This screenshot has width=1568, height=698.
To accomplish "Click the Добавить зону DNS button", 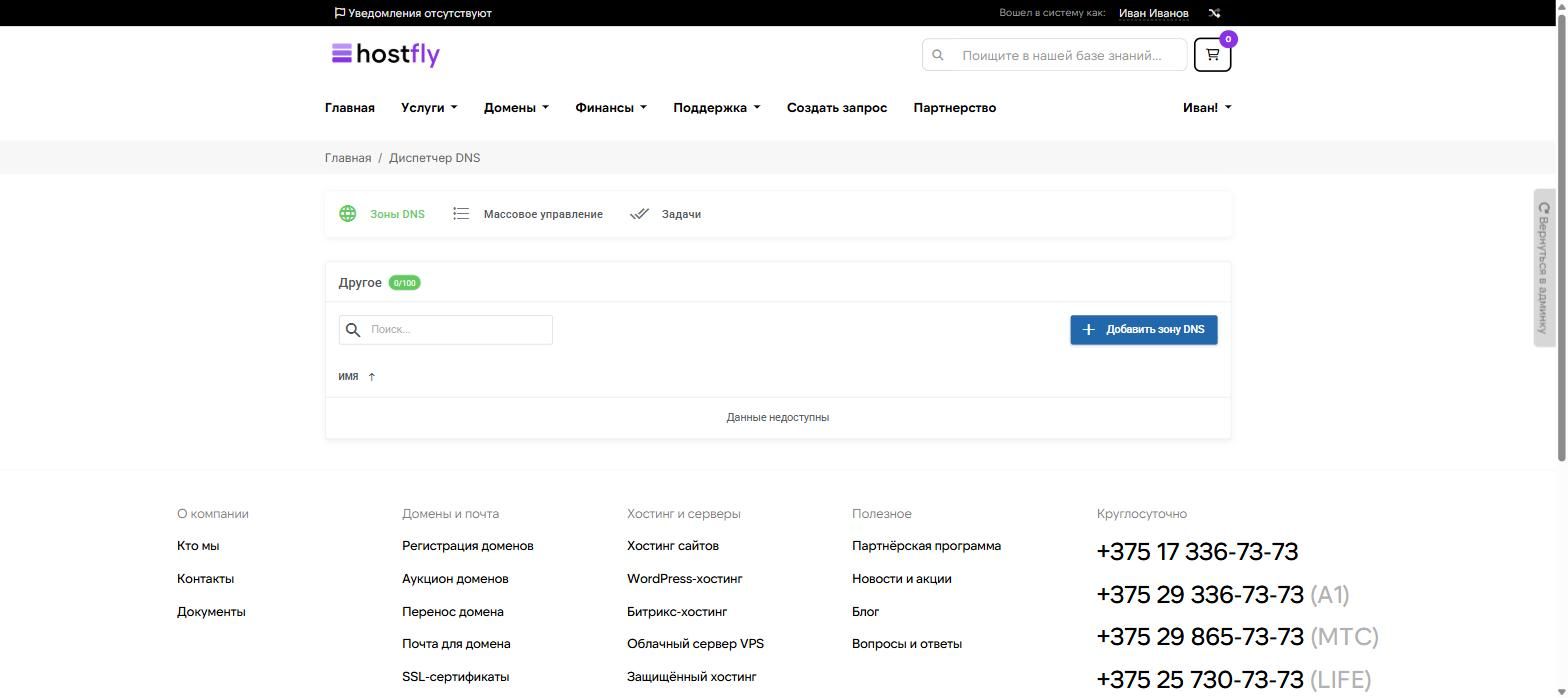I will [1144, 330].
